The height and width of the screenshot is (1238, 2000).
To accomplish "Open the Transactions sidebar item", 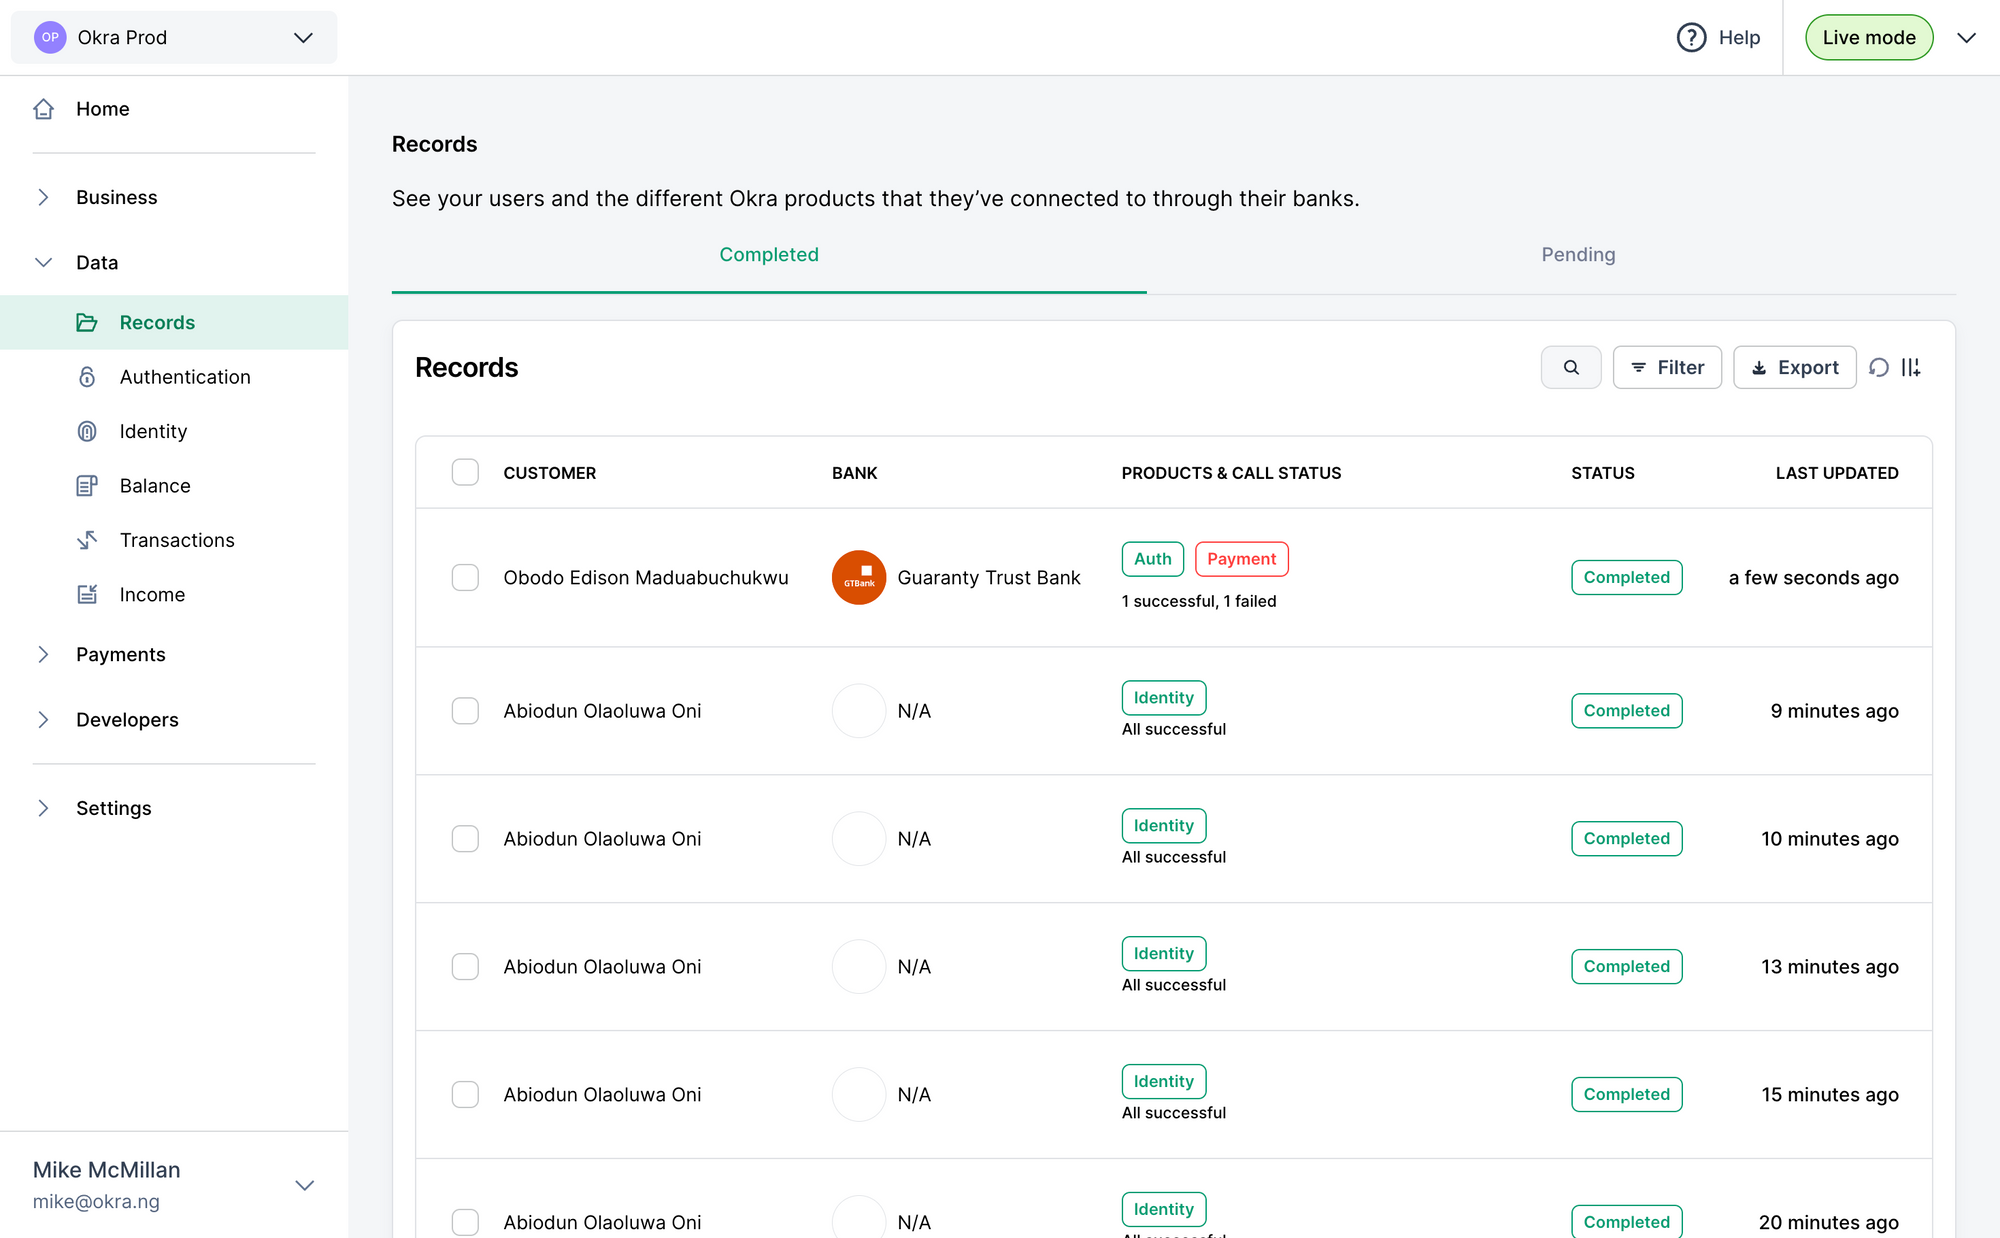I will click(177, 540).
